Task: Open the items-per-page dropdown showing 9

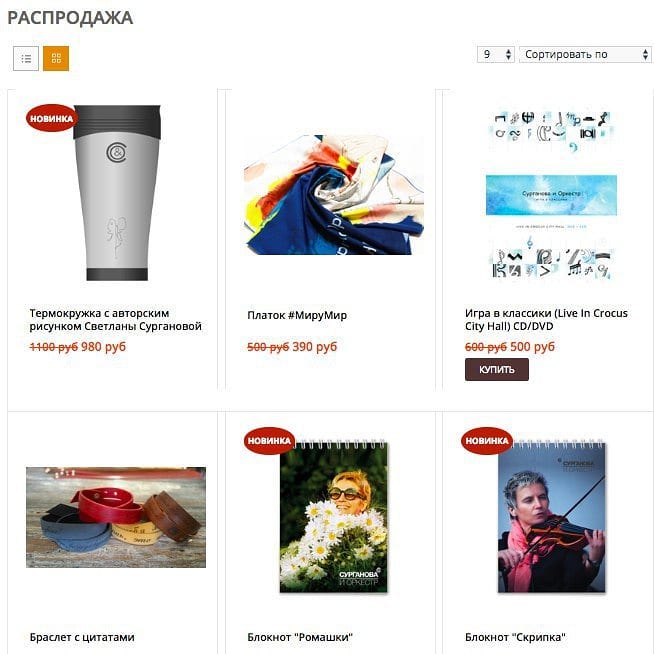Action: tap(496, 54)
